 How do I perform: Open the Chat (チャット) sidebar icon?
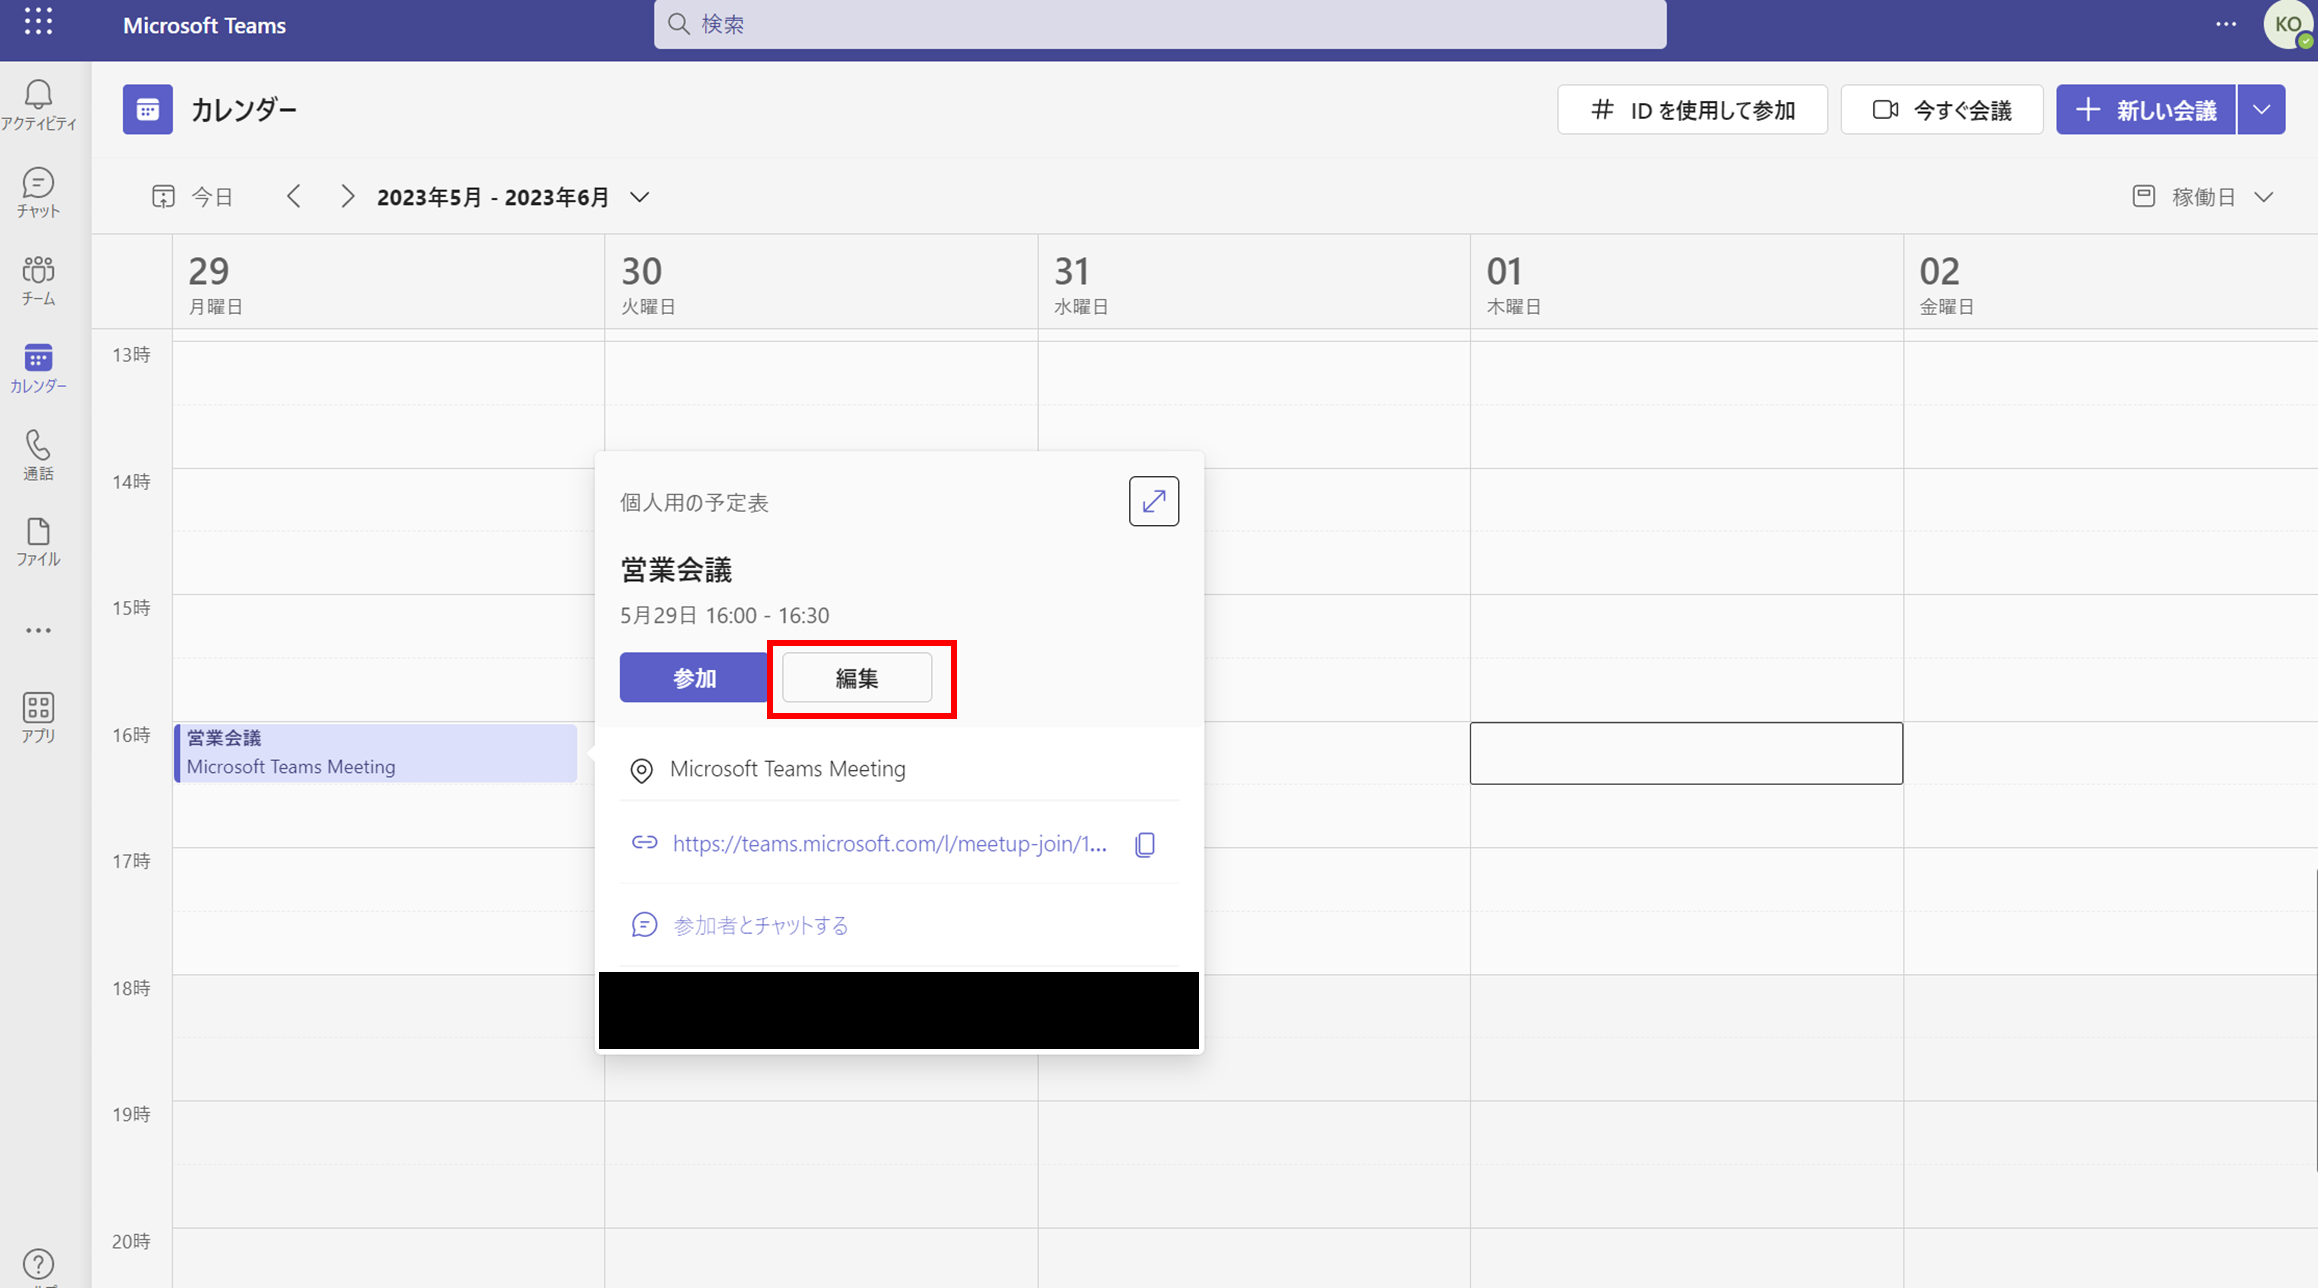[38, 192]
